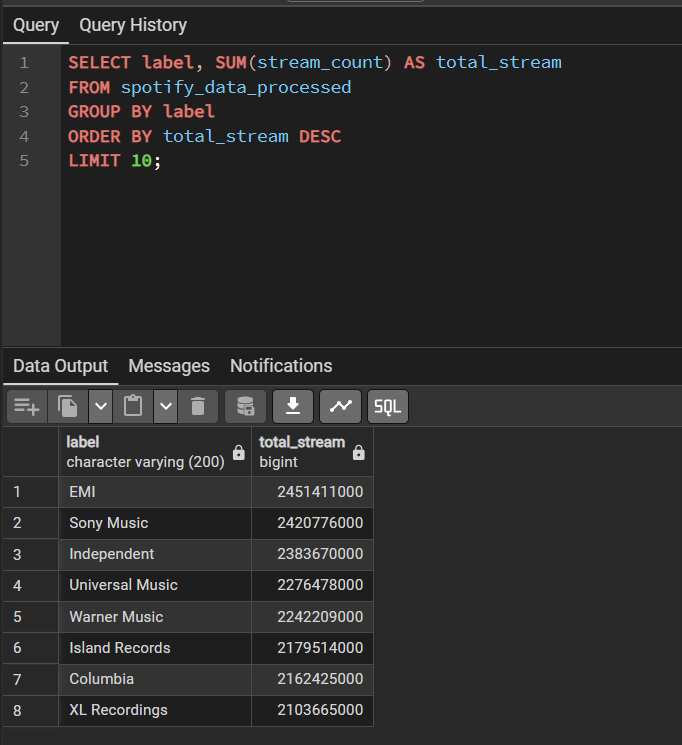
Task: Click the empty area of the query editor
Action: [371, 257]
